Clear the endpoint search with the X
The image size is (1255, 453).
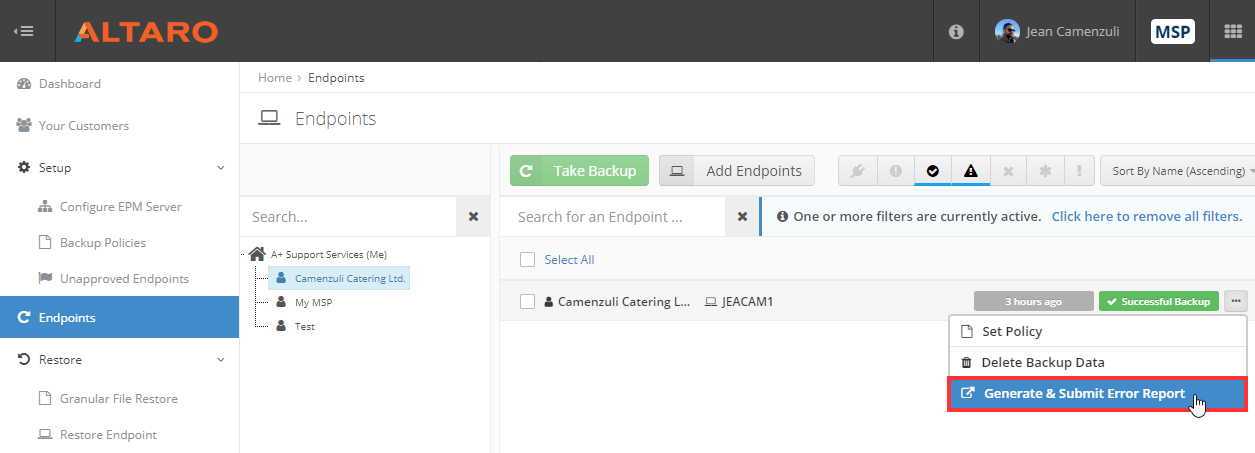[x=742, y=216]
